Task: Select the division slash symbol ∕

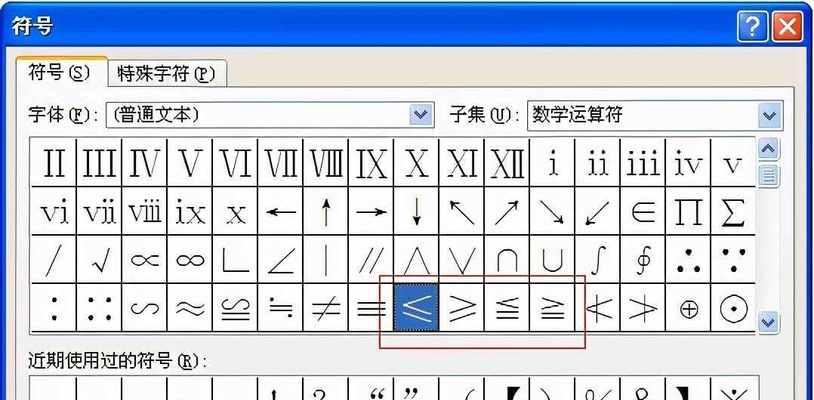Action: pyautogui.click(x=53, y=259)
